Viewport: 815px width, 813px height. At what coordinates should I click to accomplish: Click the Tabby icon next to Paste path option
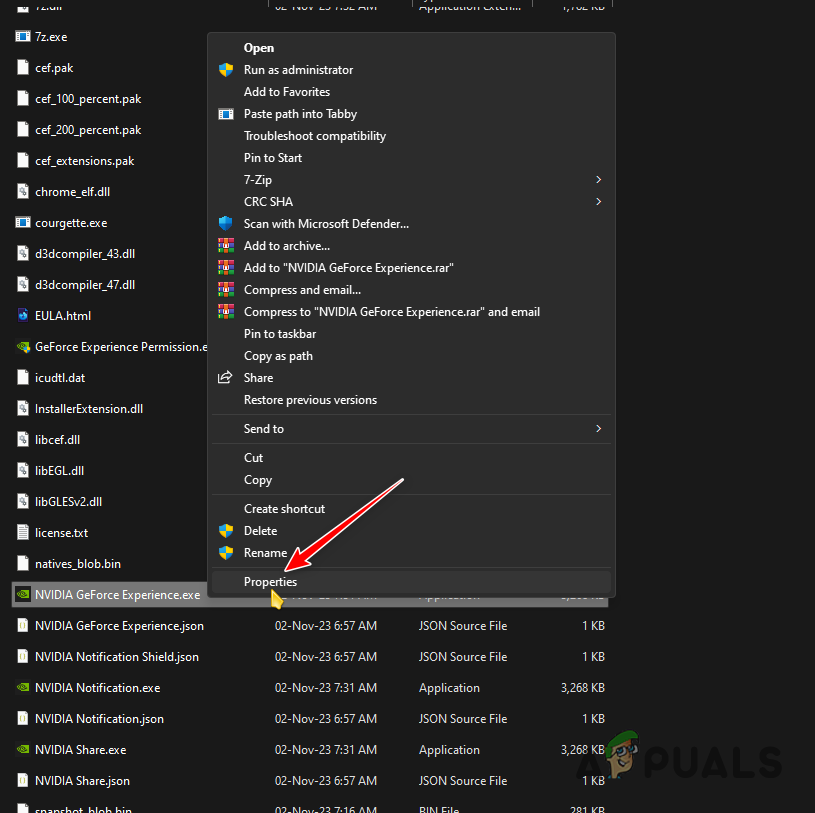226,114
